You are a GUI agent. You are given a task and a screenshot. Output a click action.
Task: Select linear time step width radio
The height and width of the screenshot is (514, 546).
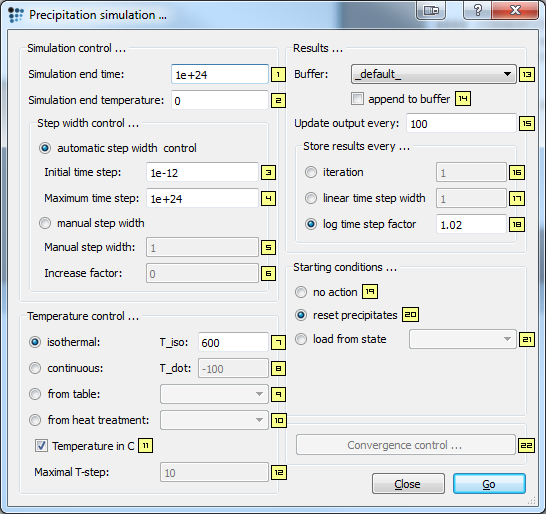(x=311, y=198)
